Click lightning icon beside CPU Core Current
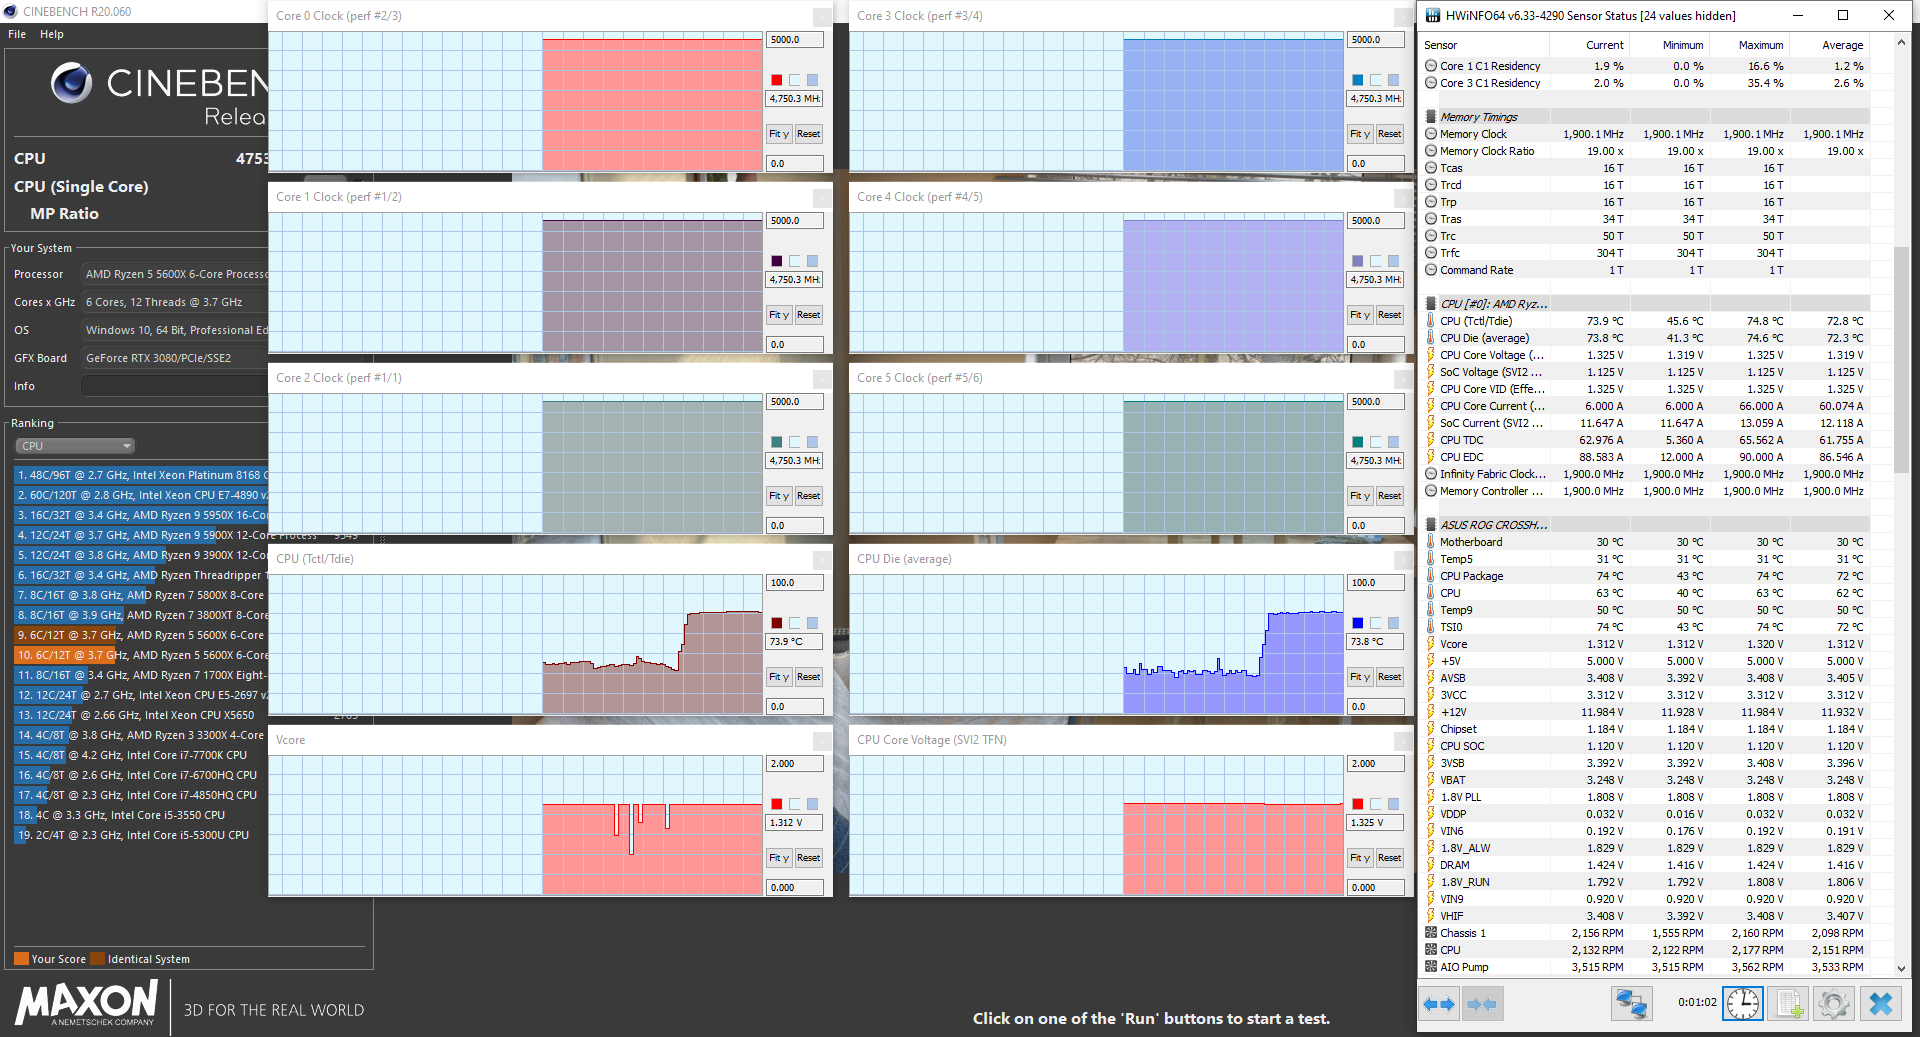 [1431, 406]
